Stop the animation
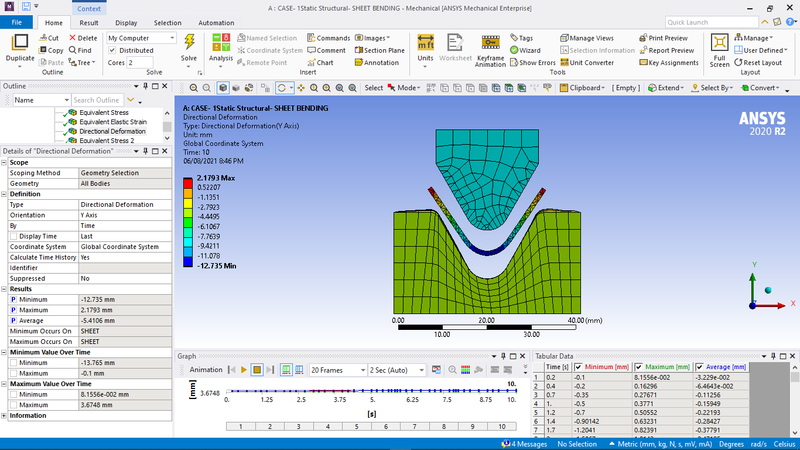Screen dimensions: 800x450 click(257, 370)
